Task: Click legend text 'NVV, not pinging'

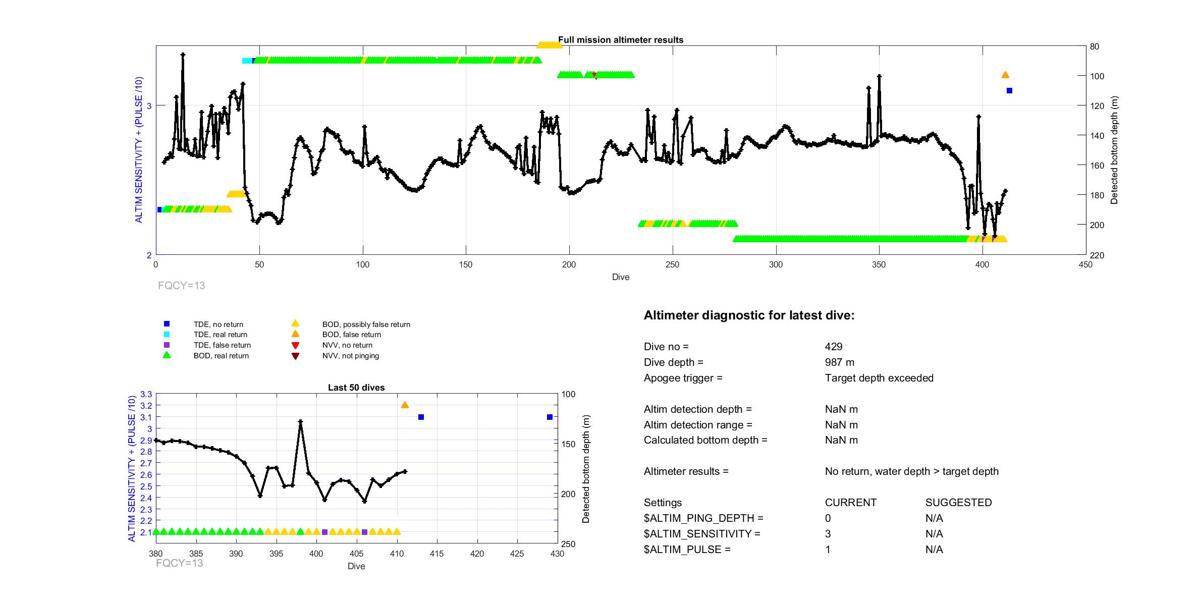Action: 350,355
